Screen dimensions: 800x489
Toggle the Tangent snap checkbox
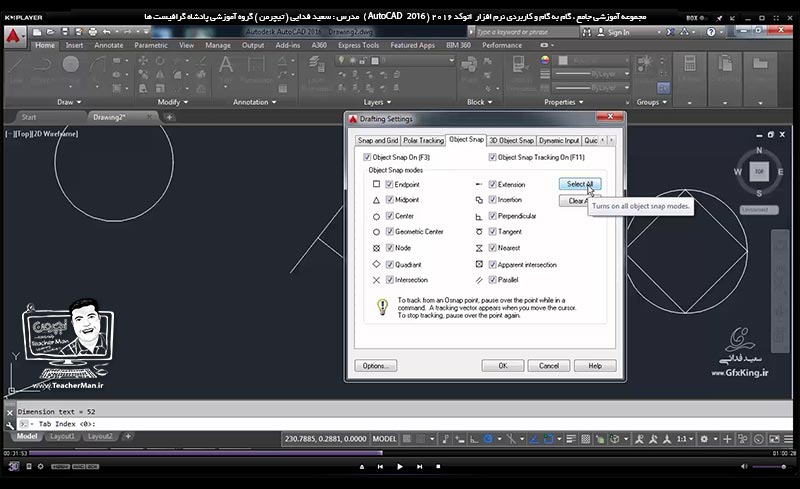click(492, 231)
